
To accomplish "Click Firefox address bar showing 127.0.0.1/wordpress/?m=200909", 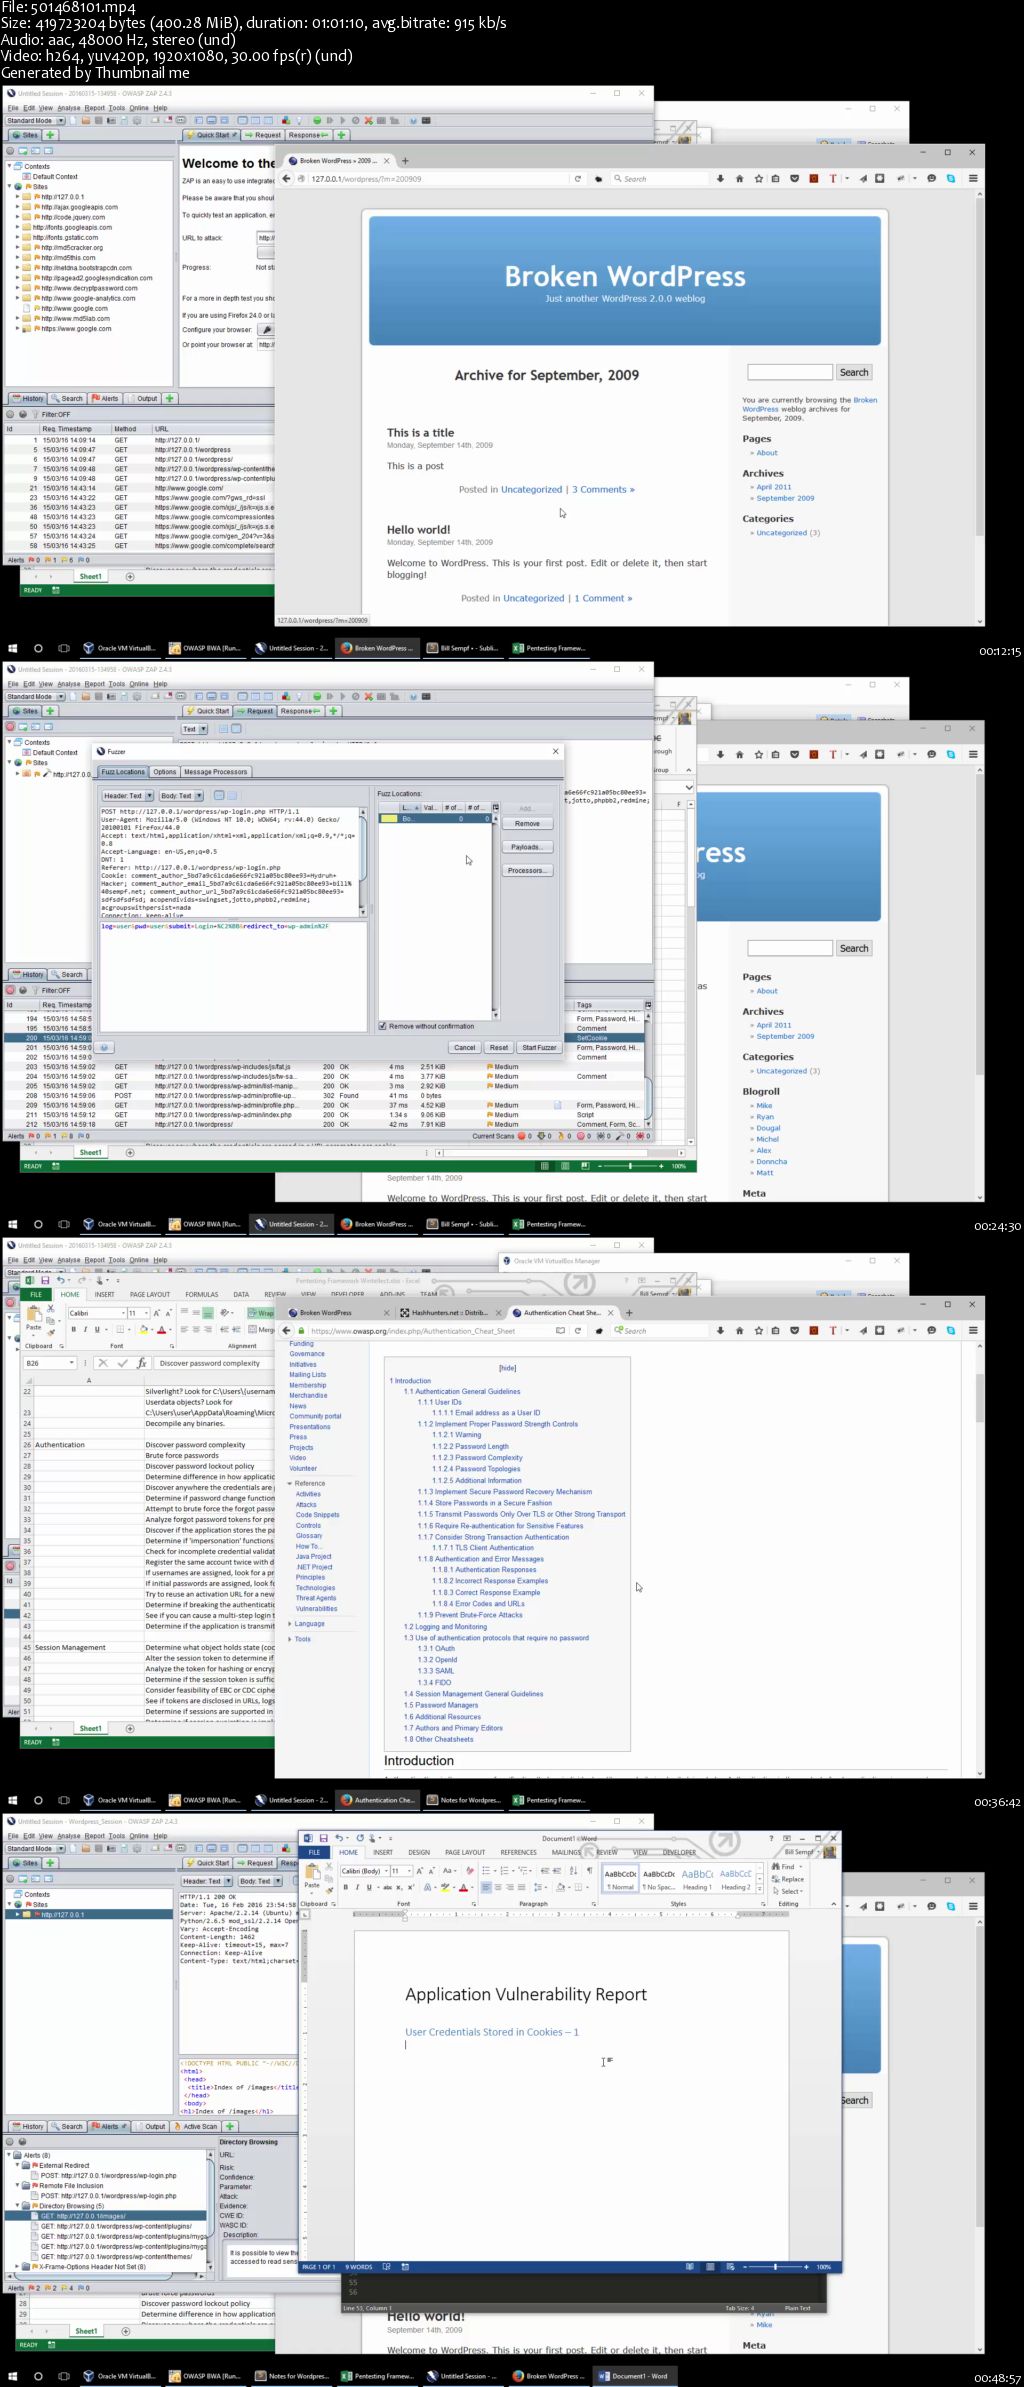I will tap(437, 179).
